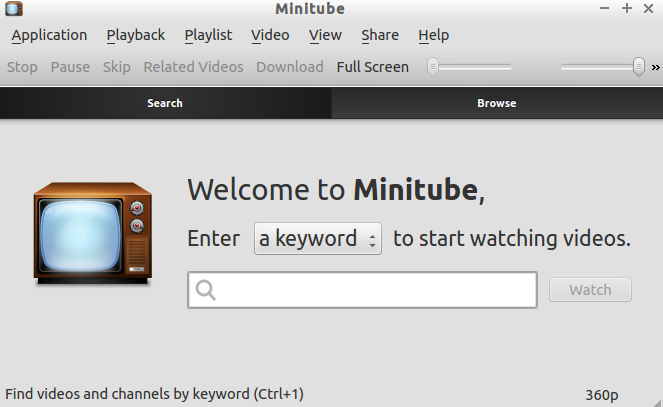Click Related Videos in the toolbar
The height and width of the screenshot is (407, 663).
193,67
